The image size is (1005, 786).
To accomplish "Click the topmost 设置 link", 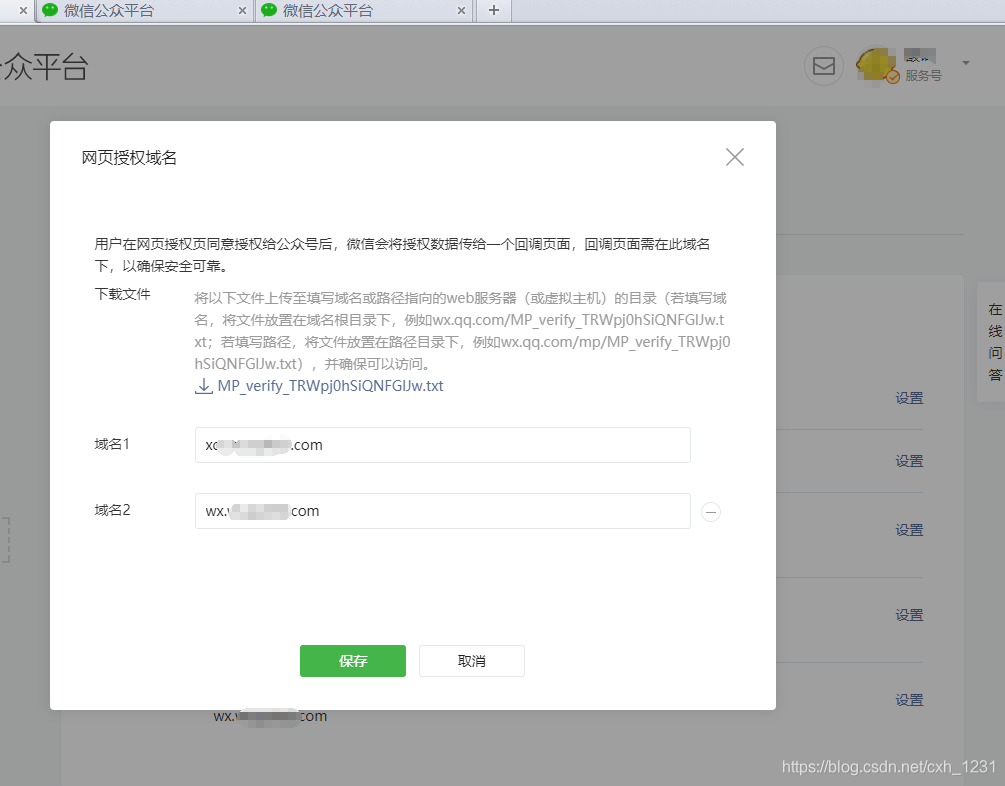I will point(909,398).
